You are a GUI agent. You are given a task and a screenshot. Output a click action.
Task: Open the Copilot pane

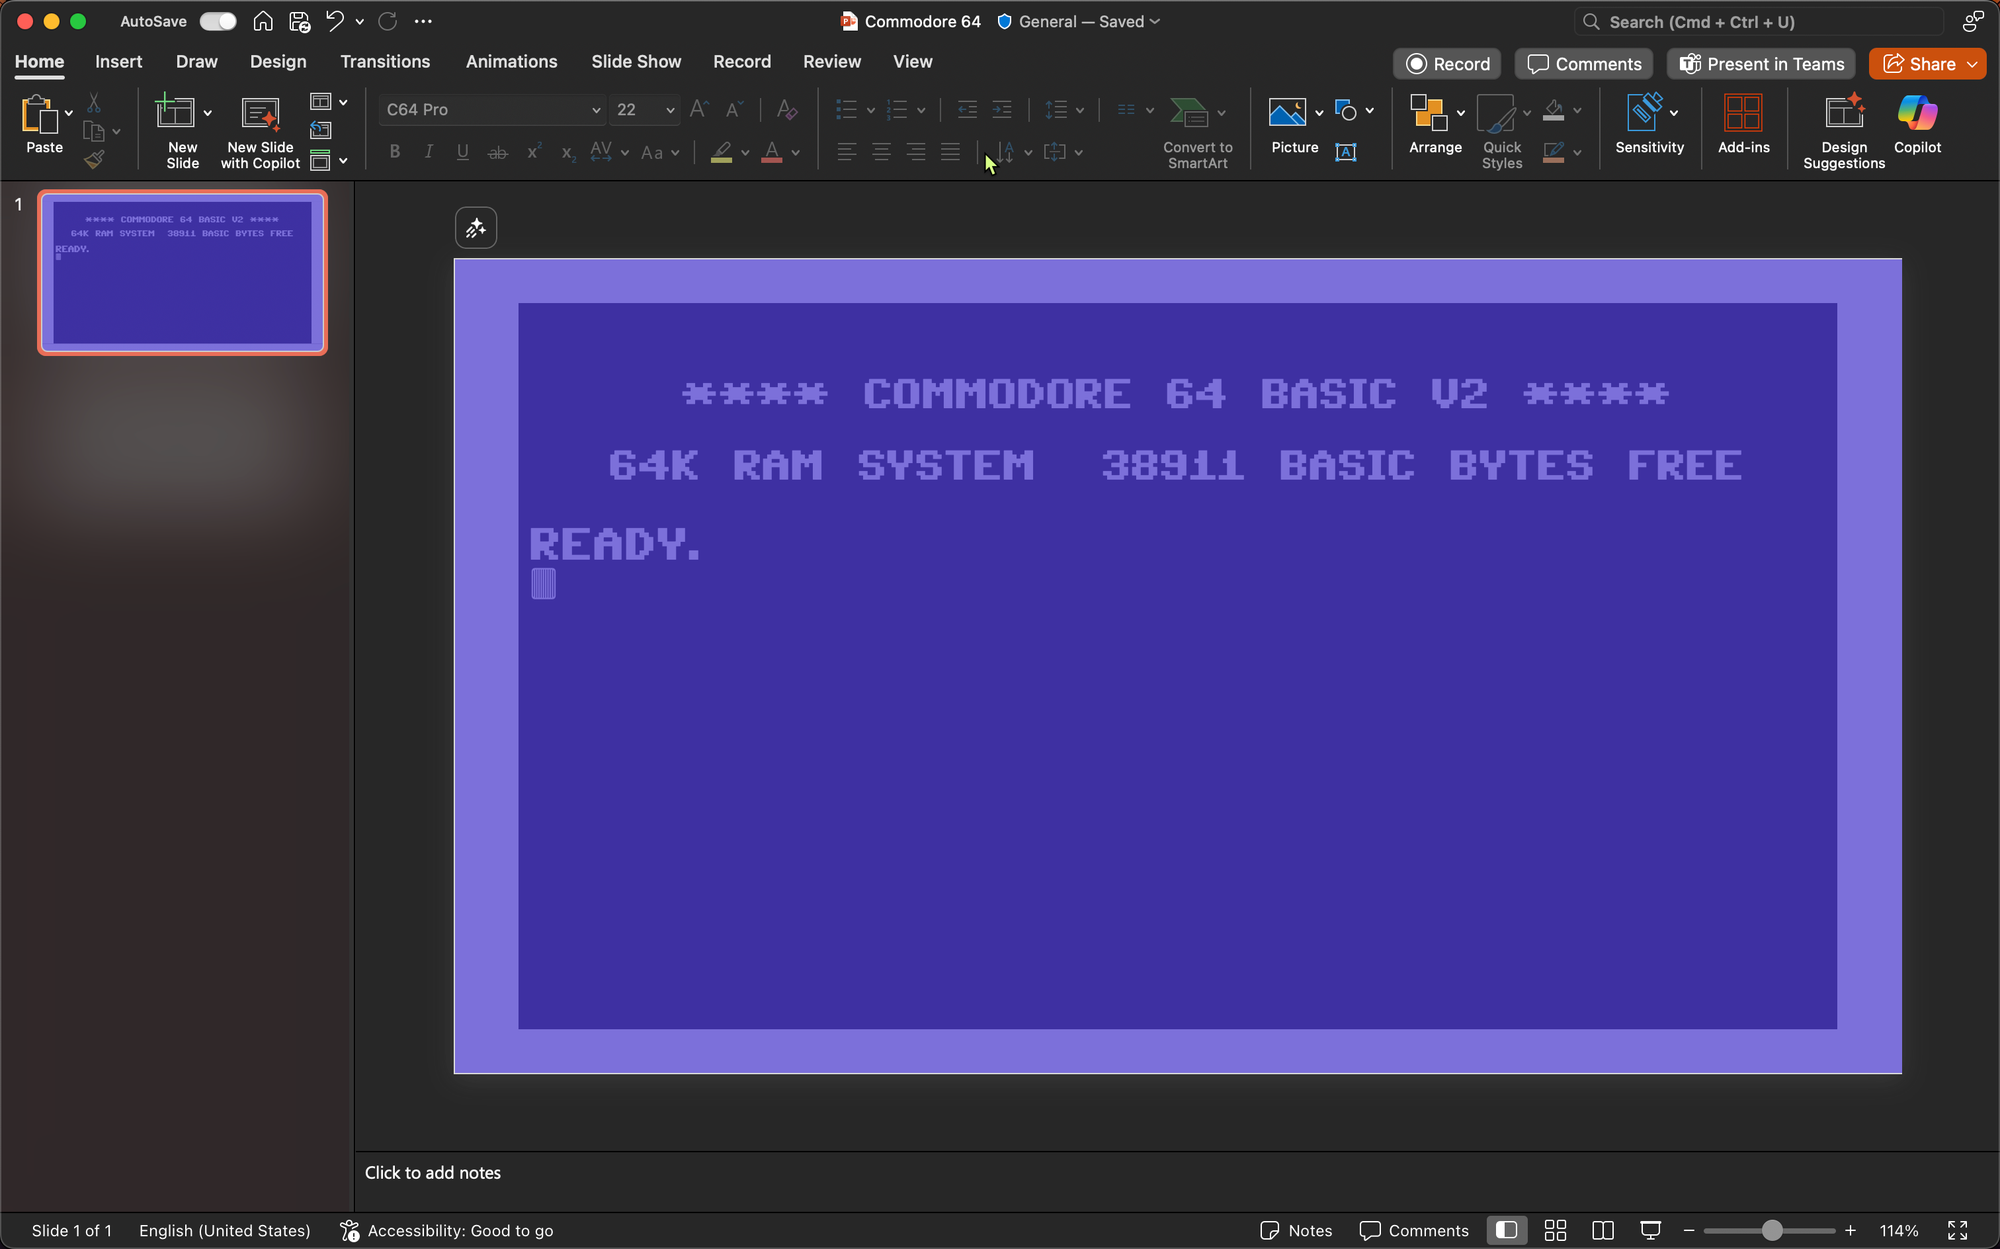[x=1917, y=124]
